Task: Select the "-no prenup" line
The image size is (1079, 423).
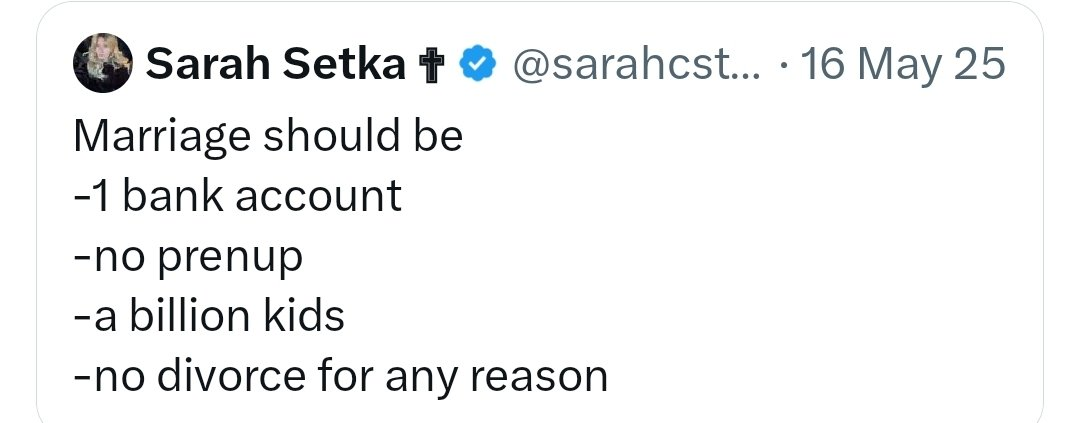Action: click(x=188, y=256)
